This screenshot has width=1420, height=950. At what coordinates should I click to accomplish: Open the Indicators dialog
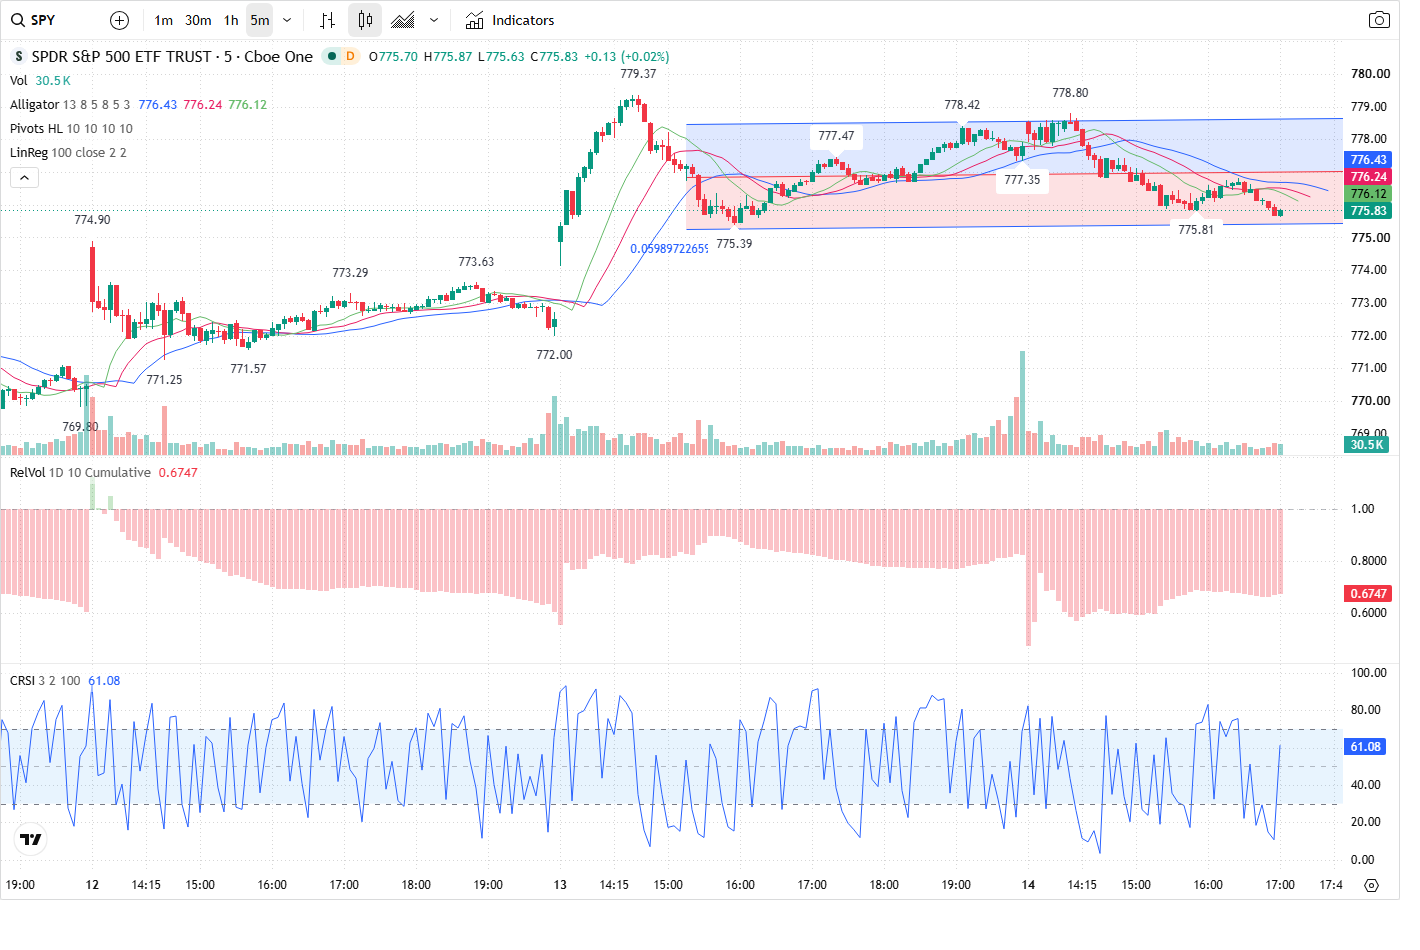tap(510, 20)
